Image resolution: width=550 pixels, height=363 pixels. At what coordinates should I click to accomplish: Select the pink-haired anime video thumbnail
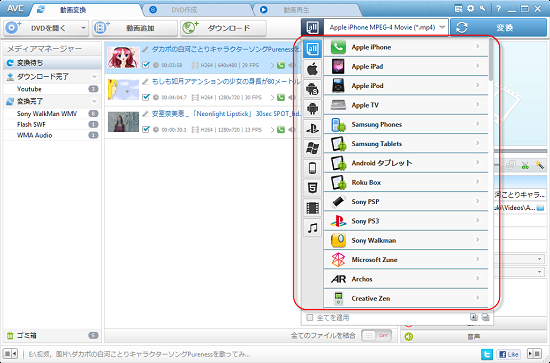coord(123,57)
